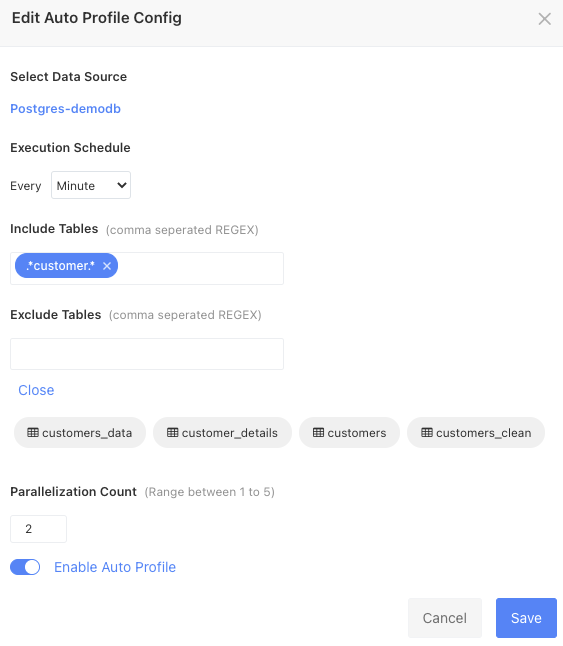Viewport: 563px width, 646px height.
Task: Select the customer_details table chip
Action: pyautogui.click(x=222, y=433)
